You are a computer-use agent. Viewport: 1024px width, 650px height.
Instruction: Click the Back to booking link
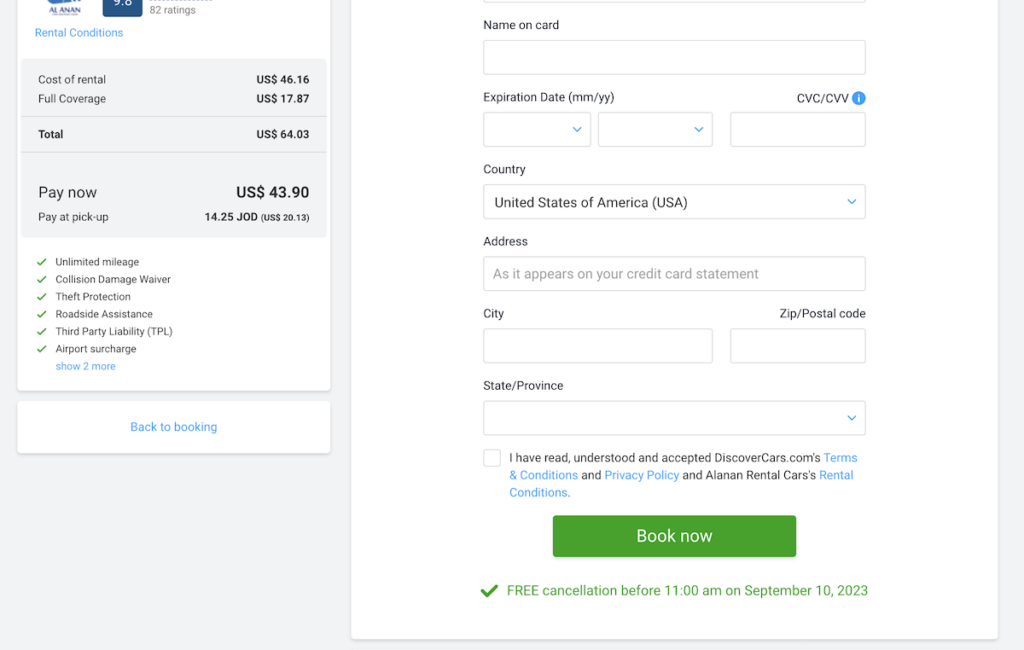174,427
